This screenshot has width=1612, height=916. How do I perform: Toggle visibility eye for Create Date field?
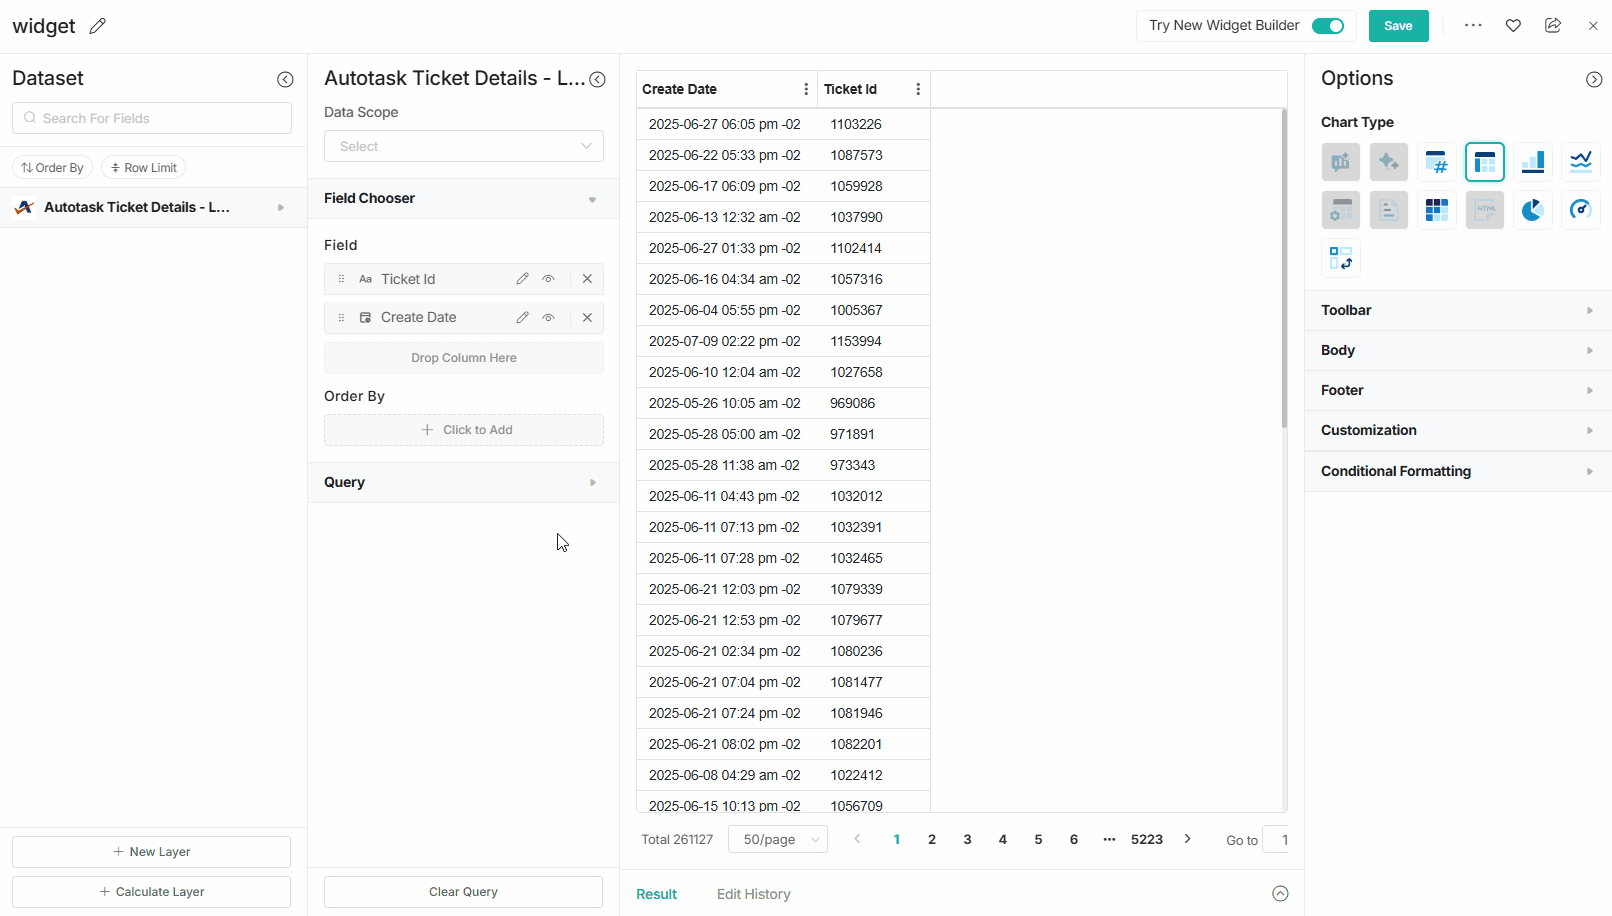coord(548,317)
